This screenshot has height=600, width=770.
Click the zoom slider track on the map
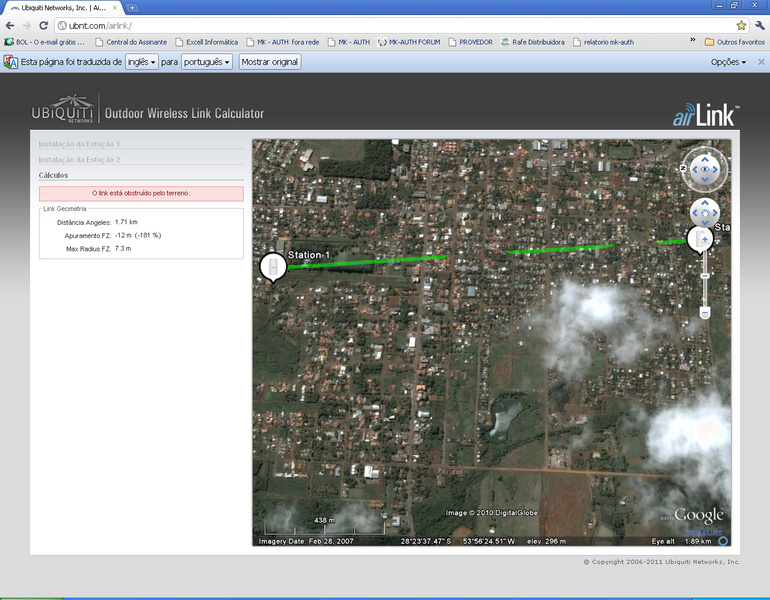[705, 292]
